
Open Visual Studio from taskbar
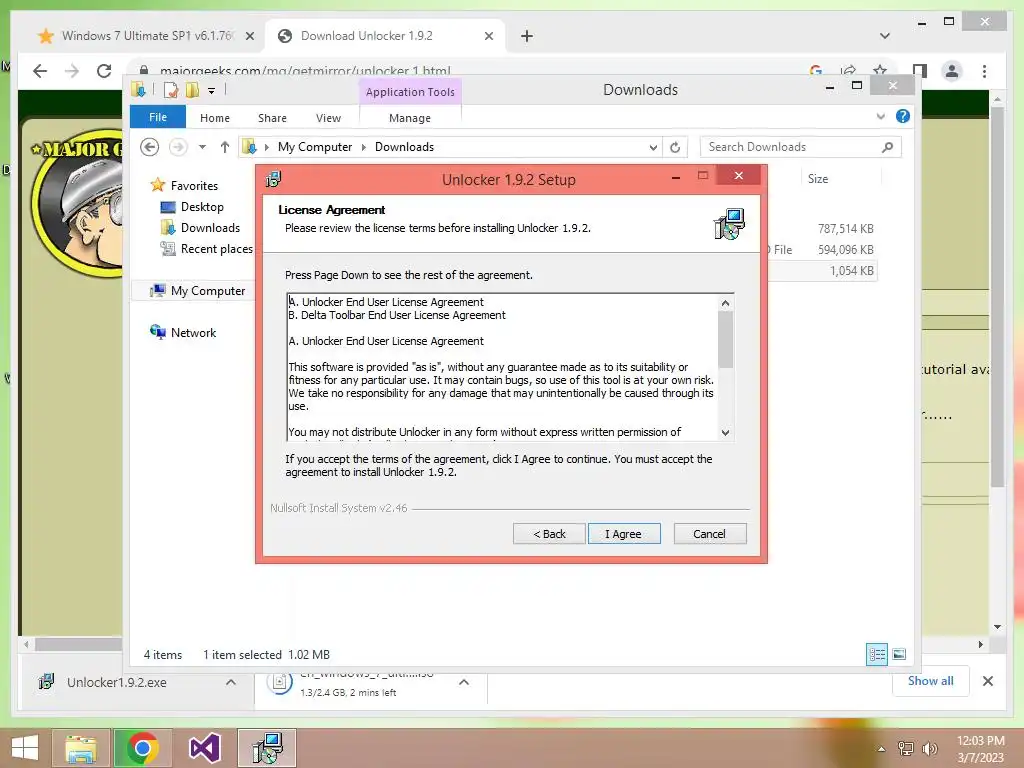pyautogui.click(x=204, y=748)
